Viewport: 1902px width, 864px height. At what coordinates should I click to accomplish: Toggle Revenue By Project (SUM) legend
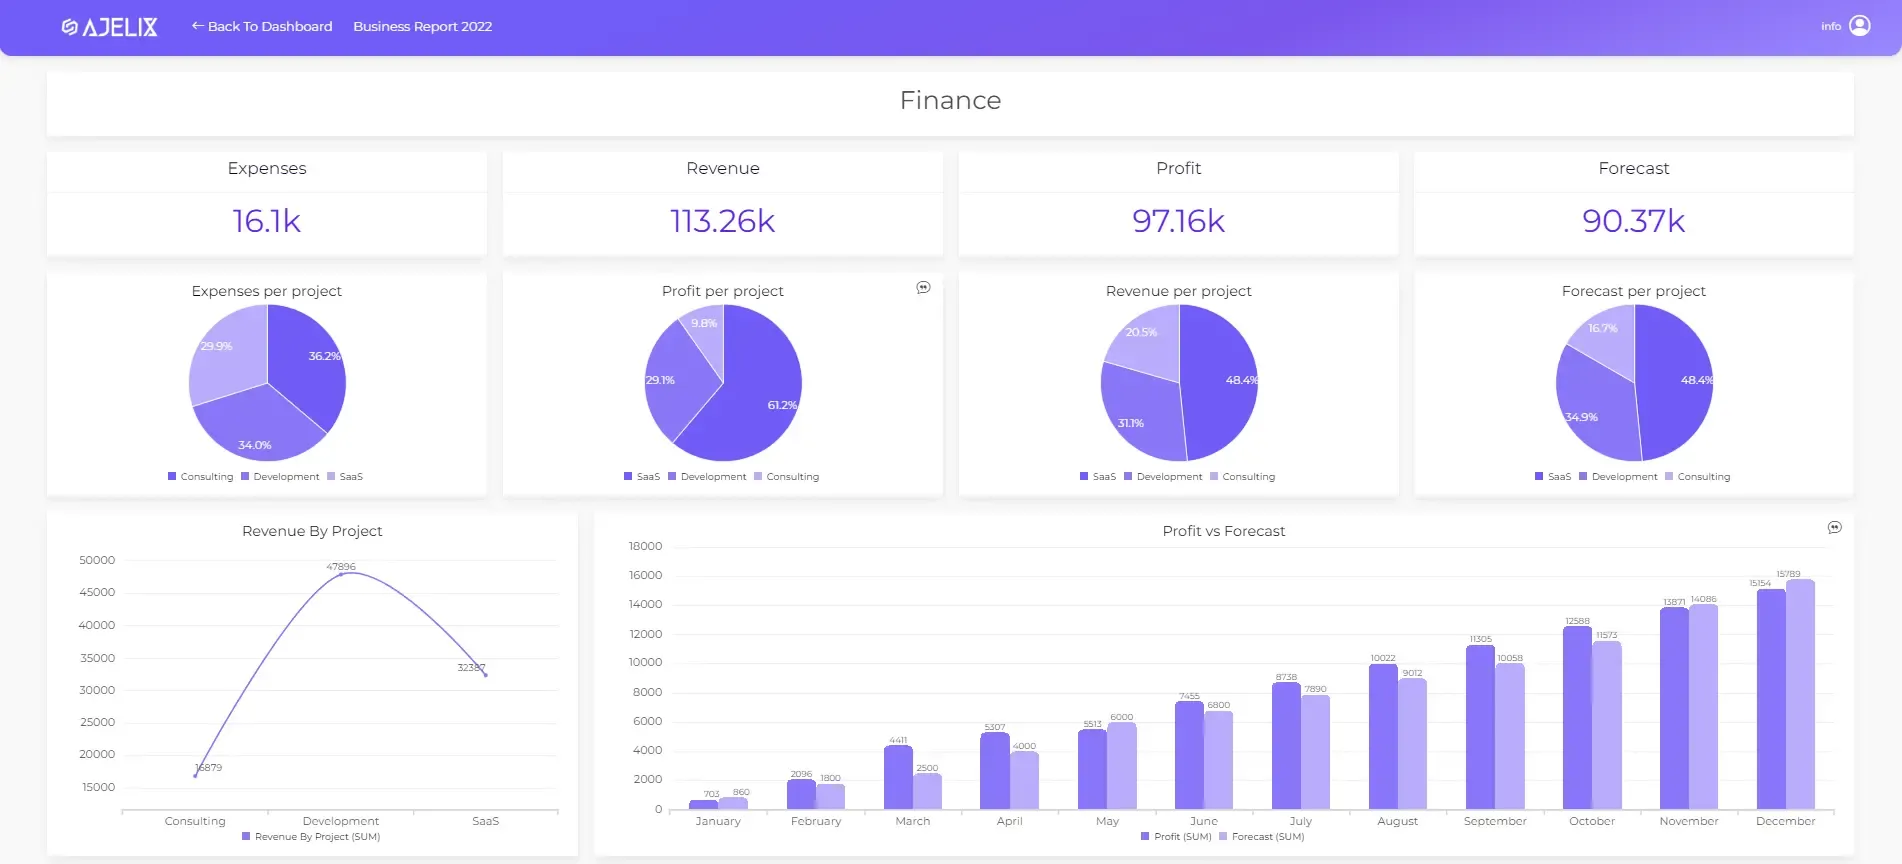tap(311, 837)
